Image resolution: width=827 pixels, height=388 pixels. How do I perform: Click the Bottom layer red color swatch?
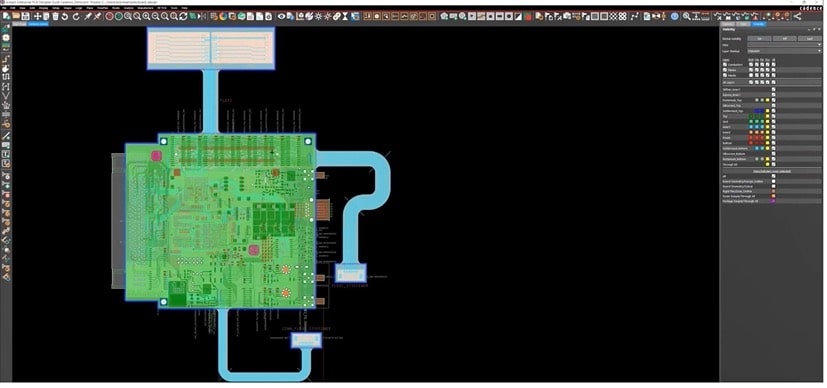coord(751,142)
